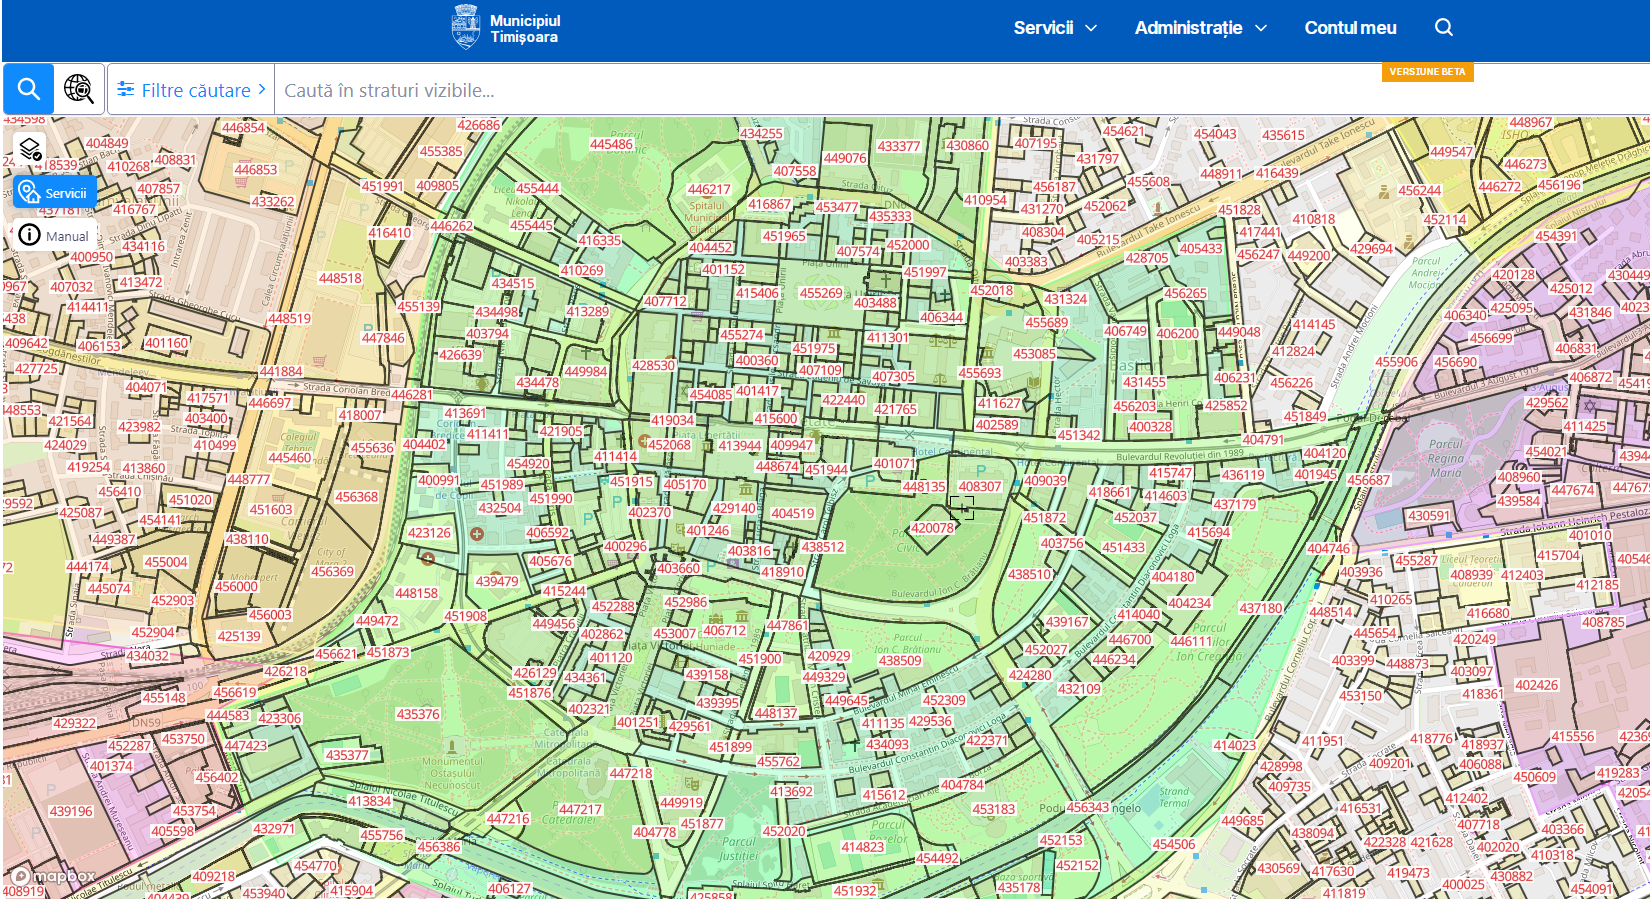
Task: Click the Servicii map button
Action: (x=55, y=193)
